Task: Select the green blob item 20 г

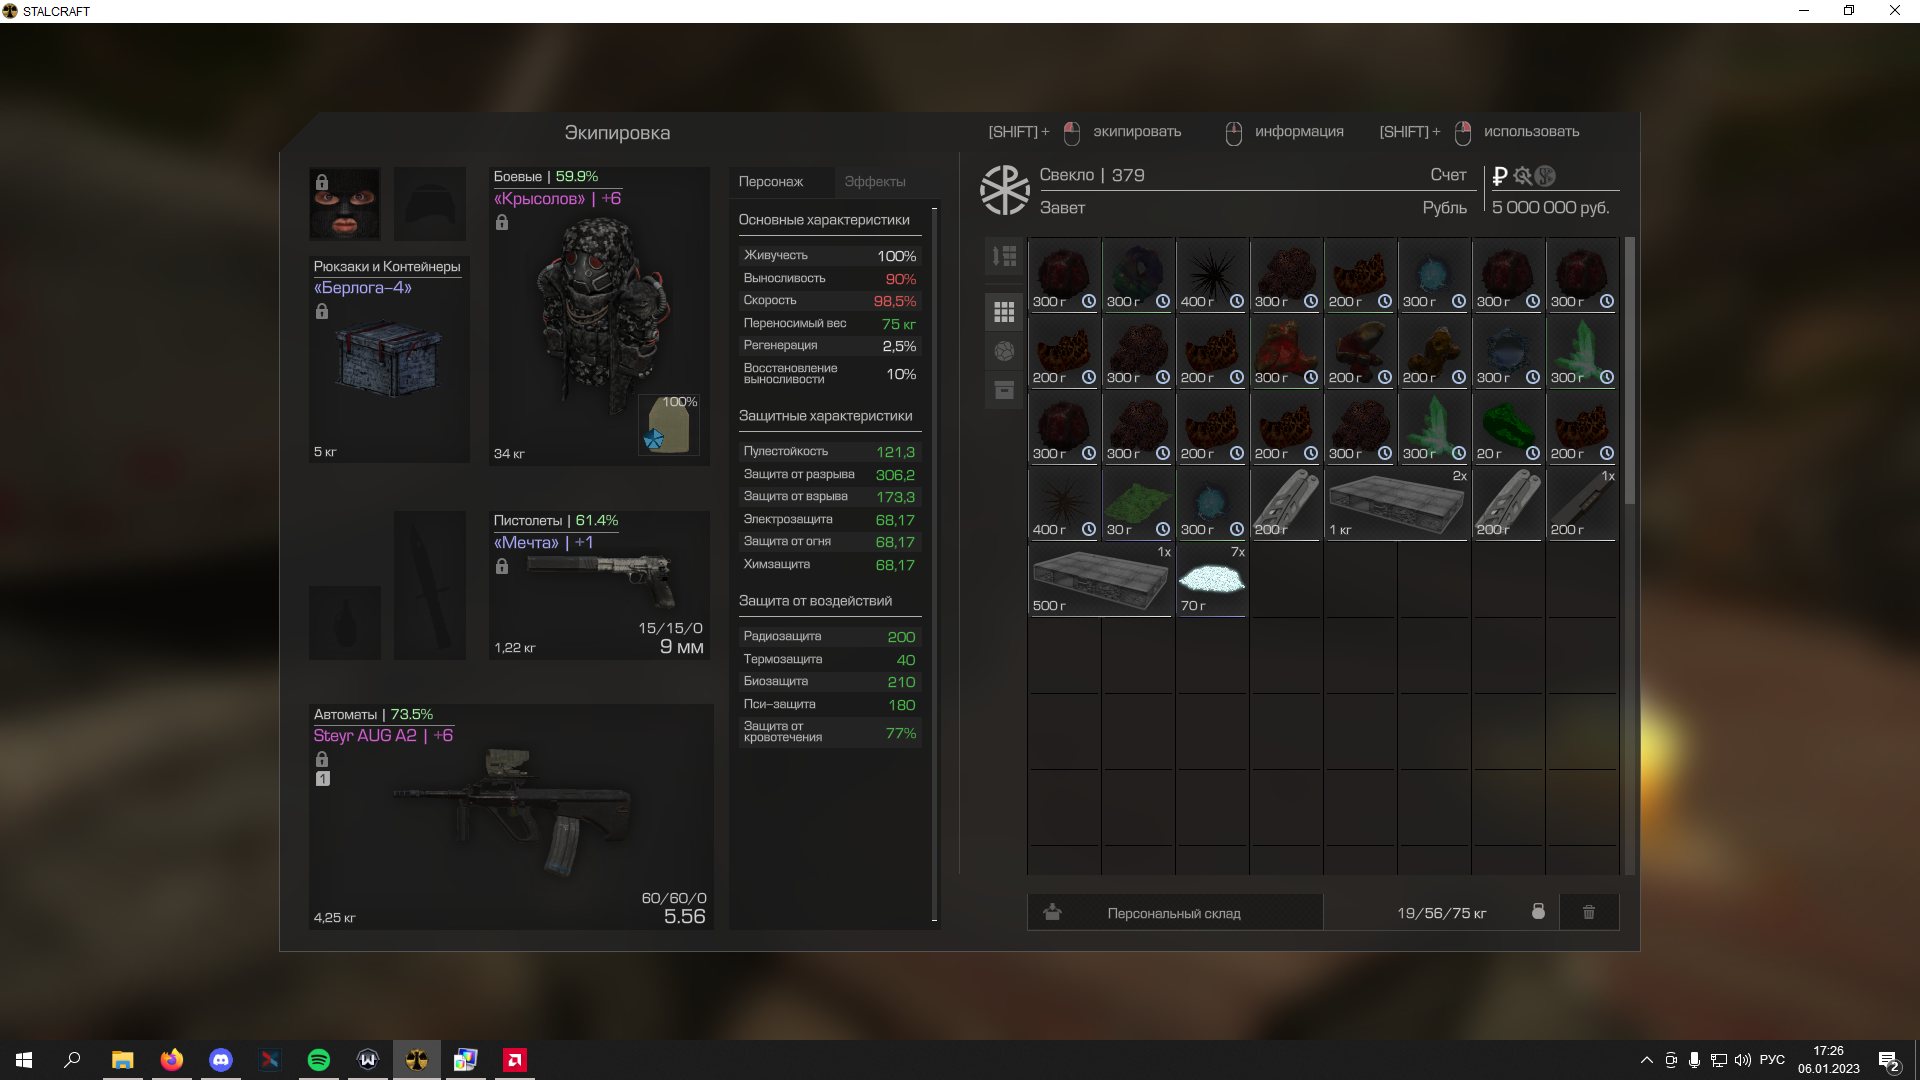Action: click(x=1508, y=427)
